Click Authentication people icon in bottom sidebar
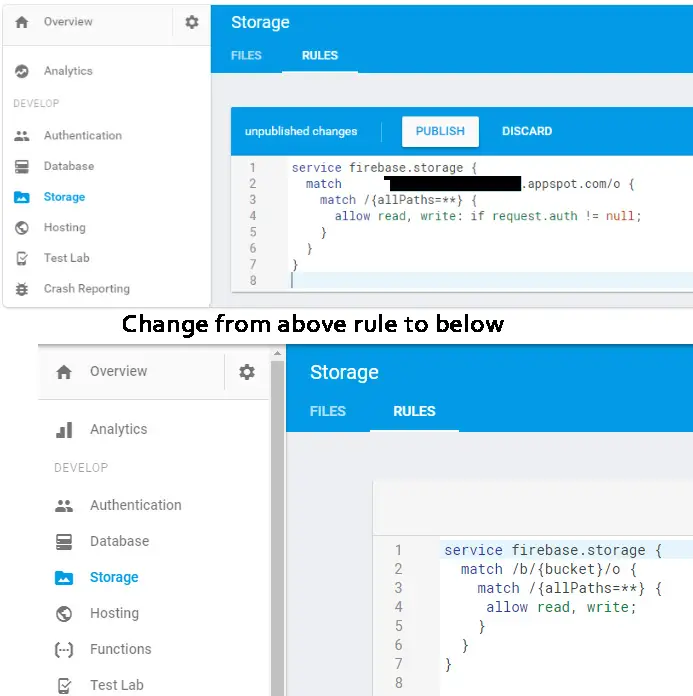 click(64, 506)
